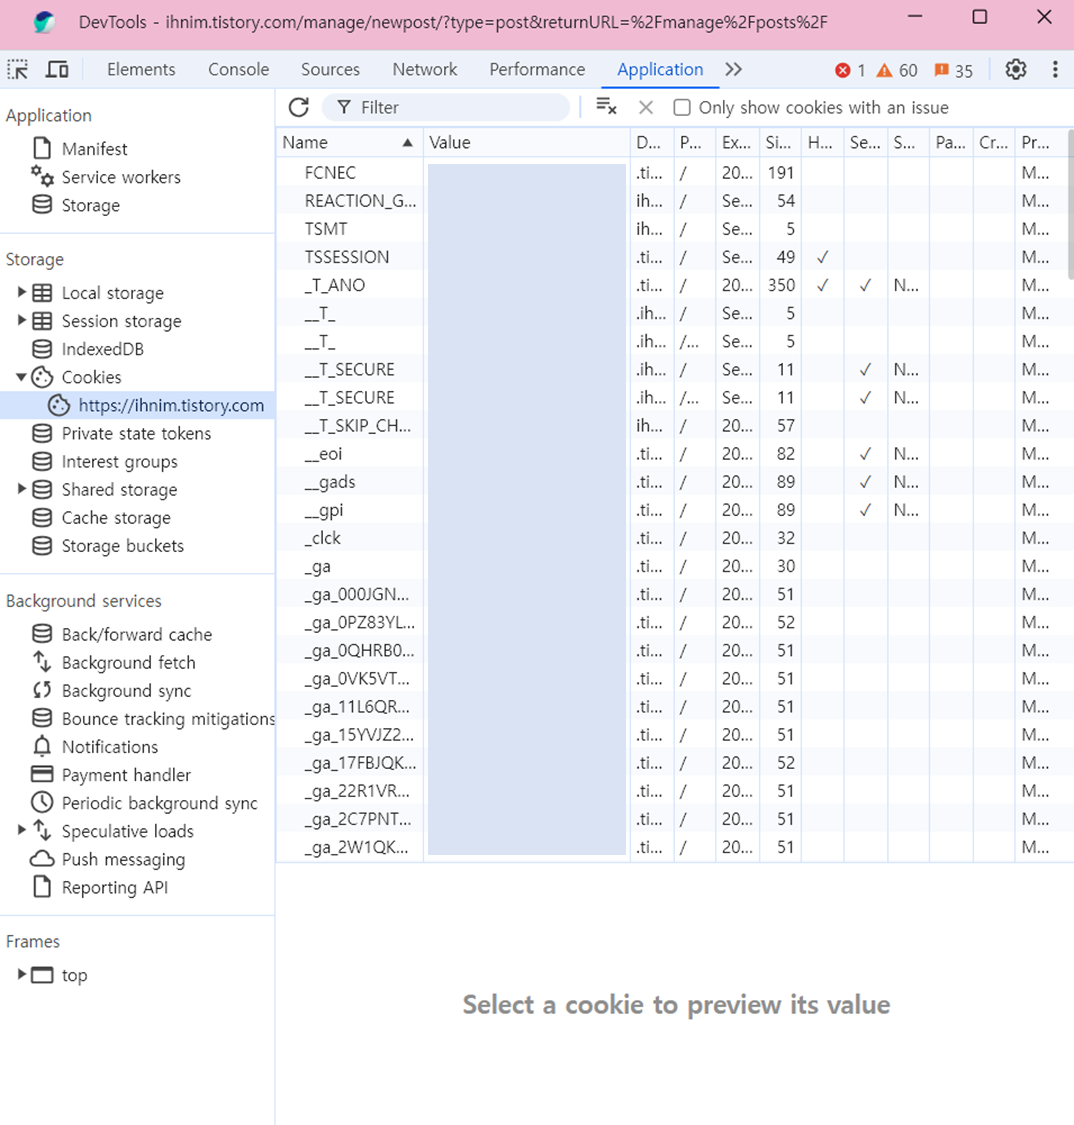Select the __gpi cookie row
Image resolution: width=1074 pixels, height=1125 pixels.
[x=672, y=510]
